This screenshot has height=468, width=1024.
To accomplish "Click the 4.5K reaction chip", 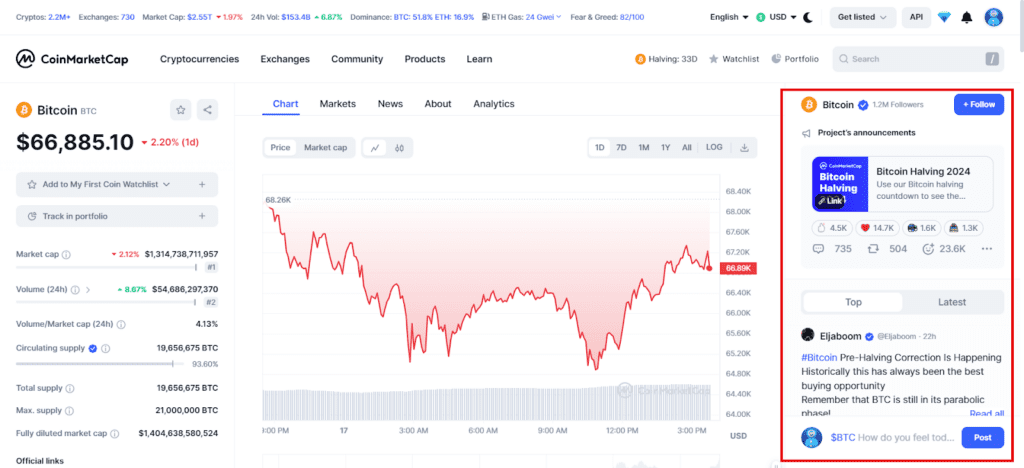I will tap(833, 228).
